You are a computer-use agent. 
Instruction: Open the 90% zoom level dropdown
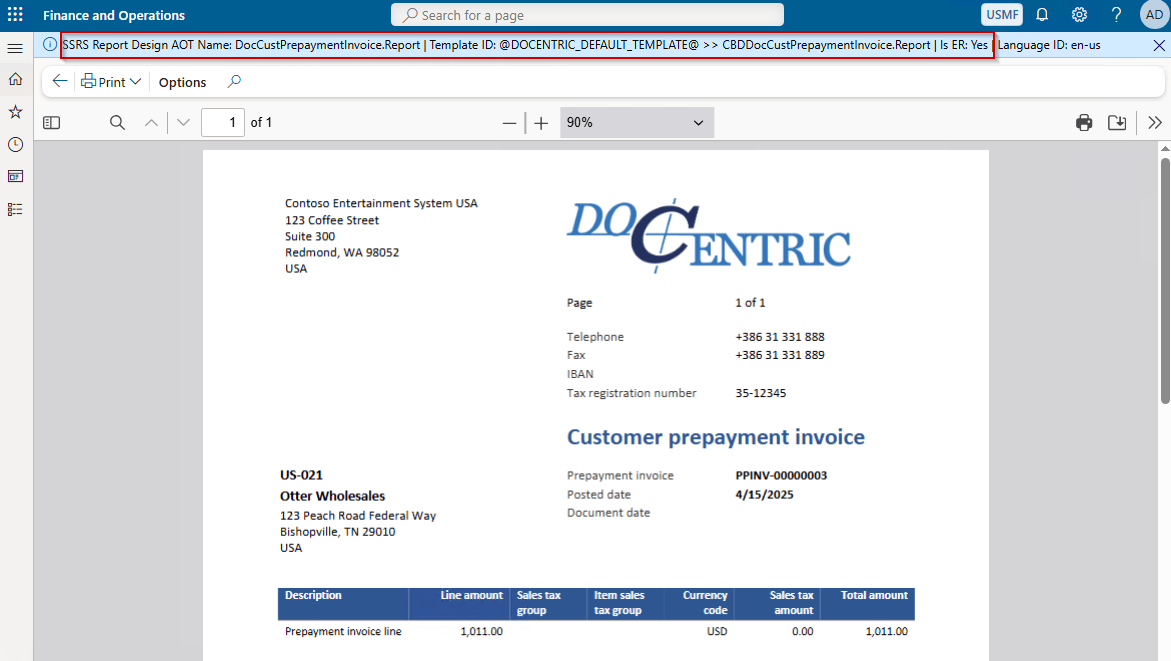click(637, 122)
